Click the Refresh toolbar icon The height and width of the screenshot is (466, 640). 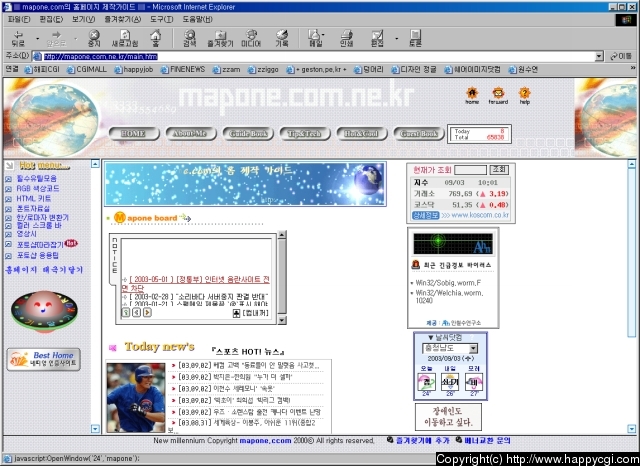125,38
